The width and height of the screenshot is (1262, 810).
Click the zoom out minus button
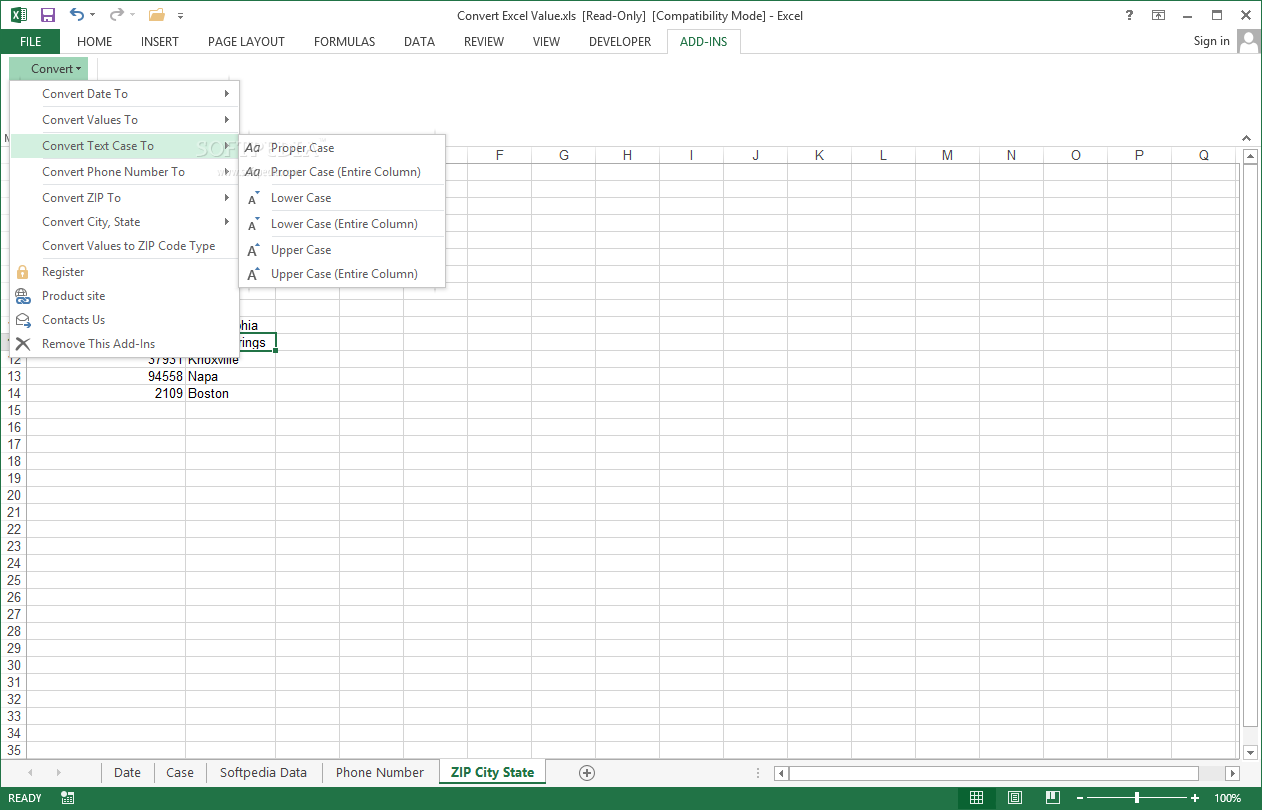[1079, 798]
